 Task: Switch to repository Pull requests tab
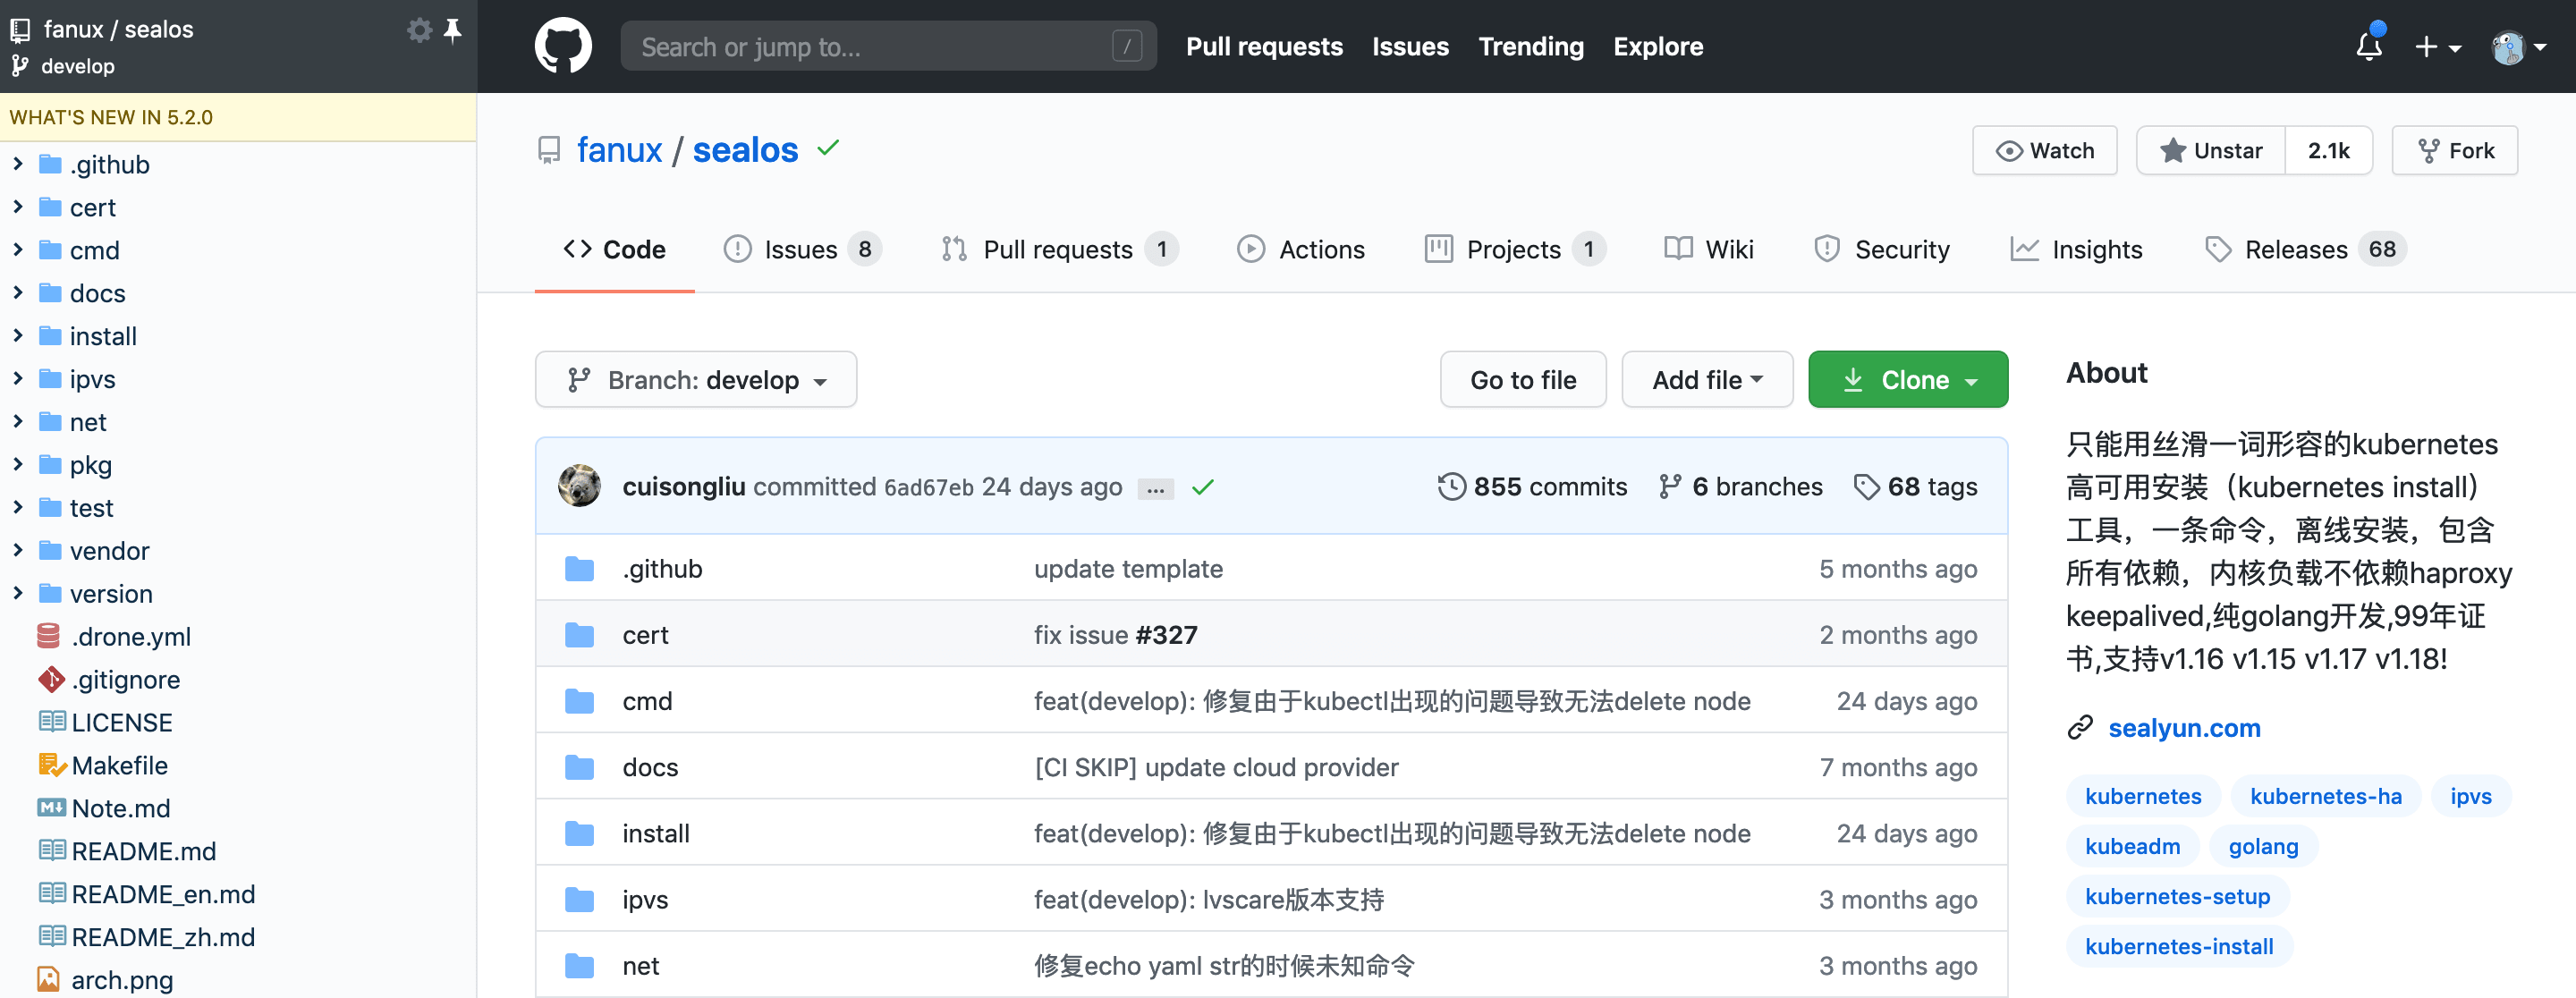point(1060,249)
